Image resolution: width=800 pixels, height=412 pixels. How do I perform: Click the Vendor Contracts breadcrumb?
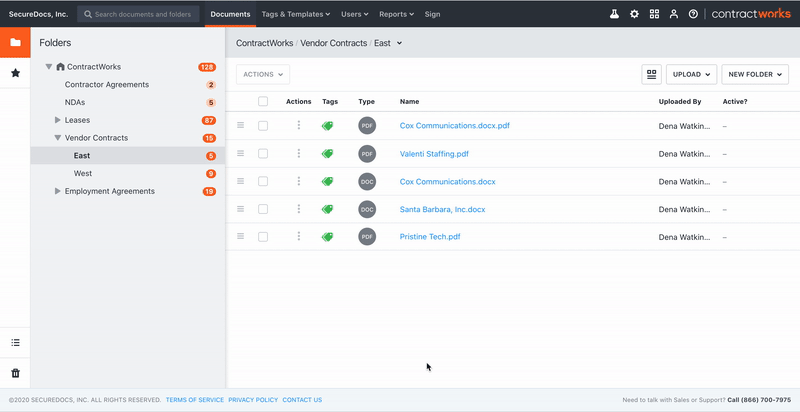coord(334,43)
